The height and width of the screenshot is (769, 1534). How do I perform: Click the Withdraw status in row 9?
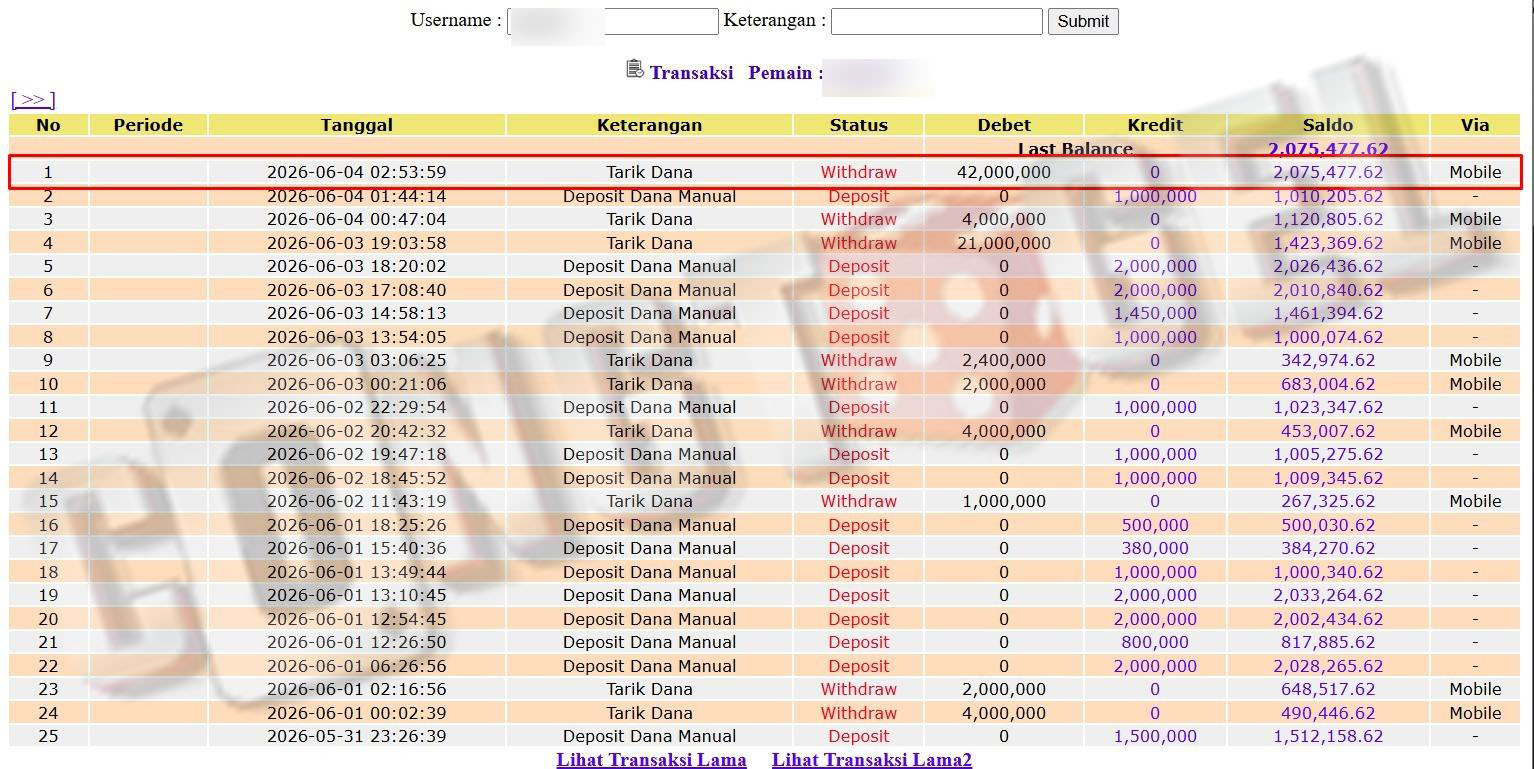pos(858,360)
